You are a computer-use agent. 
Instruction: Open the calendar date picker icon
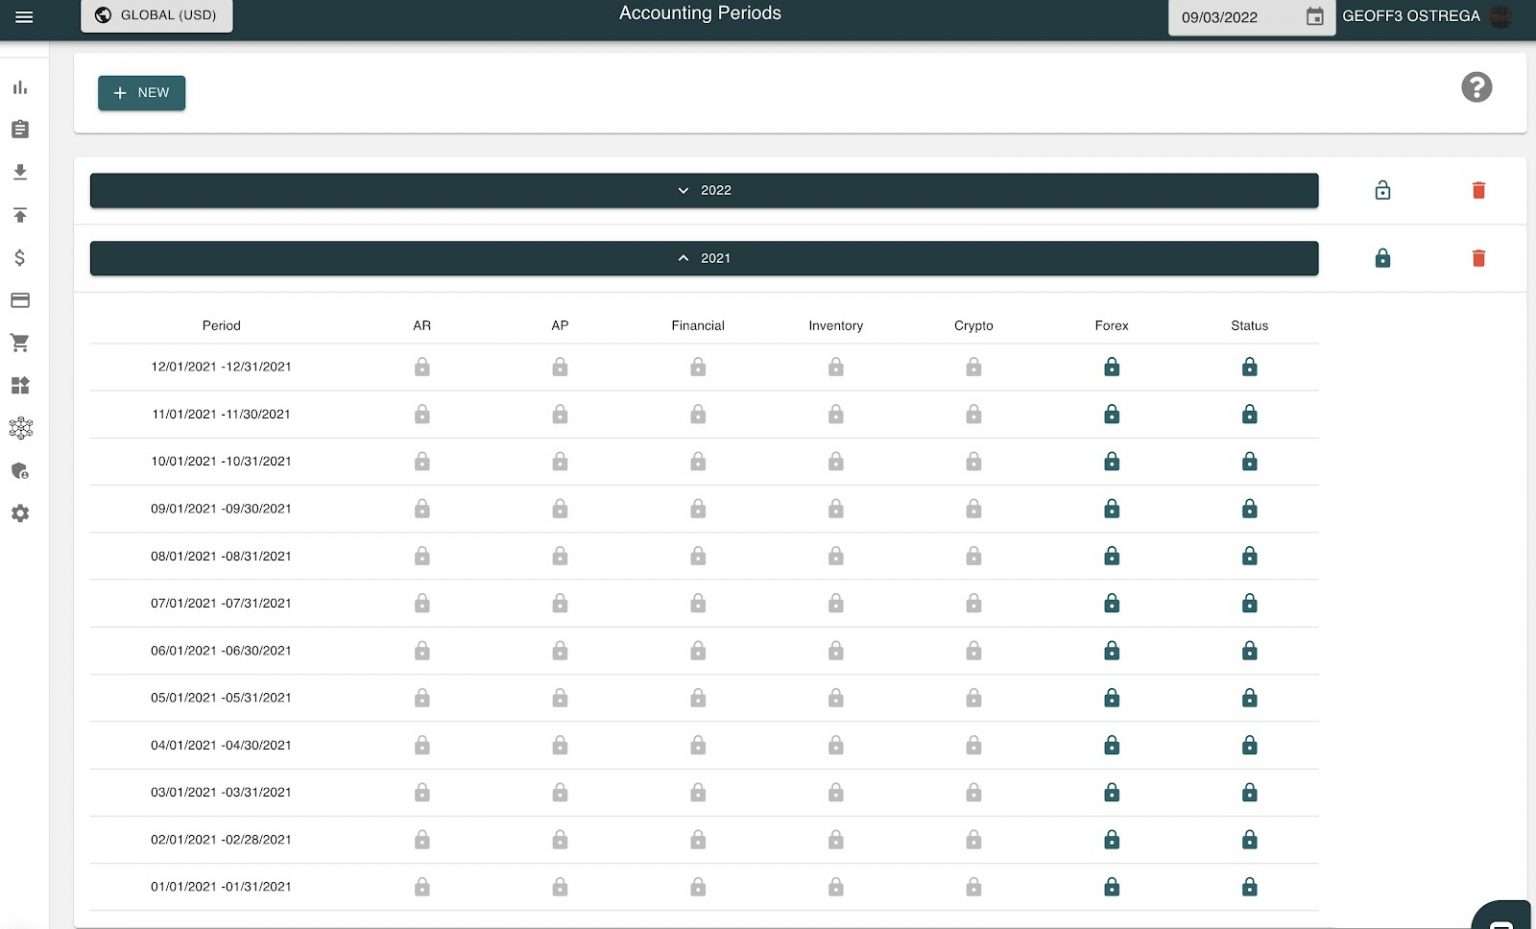(x=1315, y=17)
